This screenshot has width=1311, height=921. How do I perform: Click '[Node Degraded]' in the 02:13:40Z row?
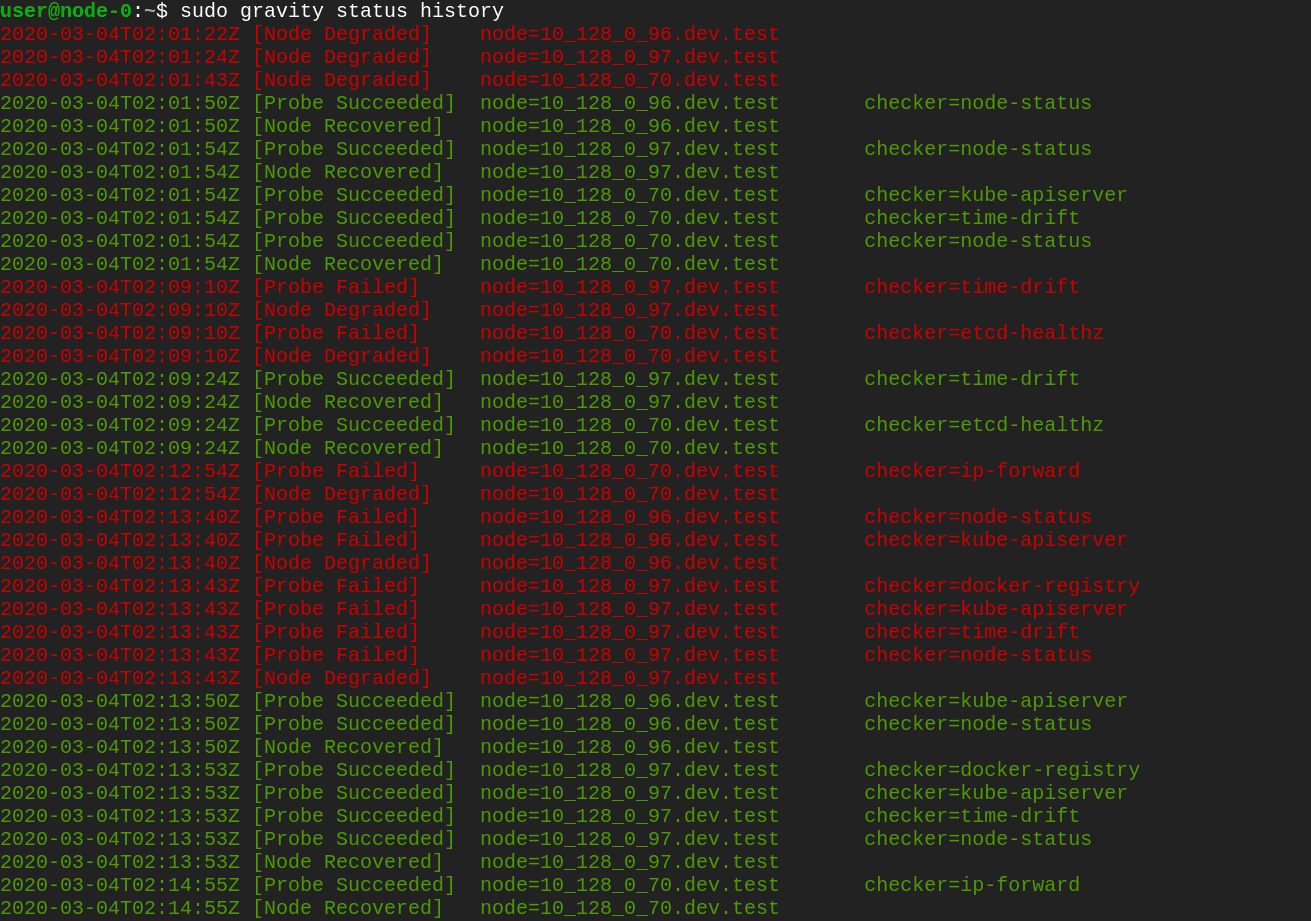click(342, 563)
